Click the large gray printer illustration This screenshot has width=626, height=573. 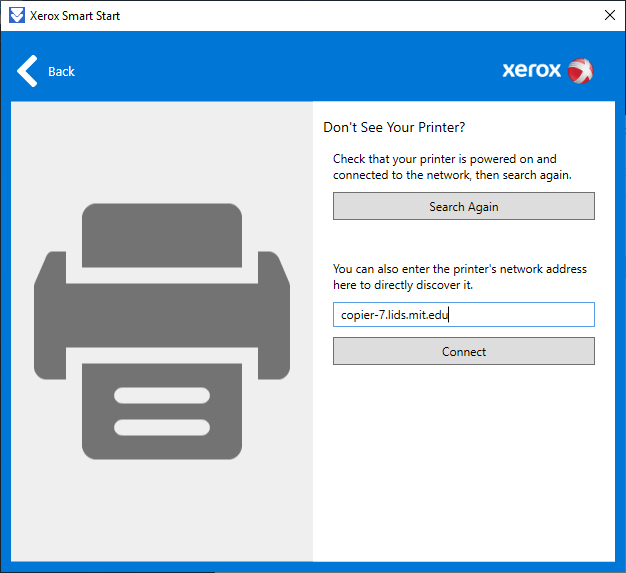[x=162, y=331]
